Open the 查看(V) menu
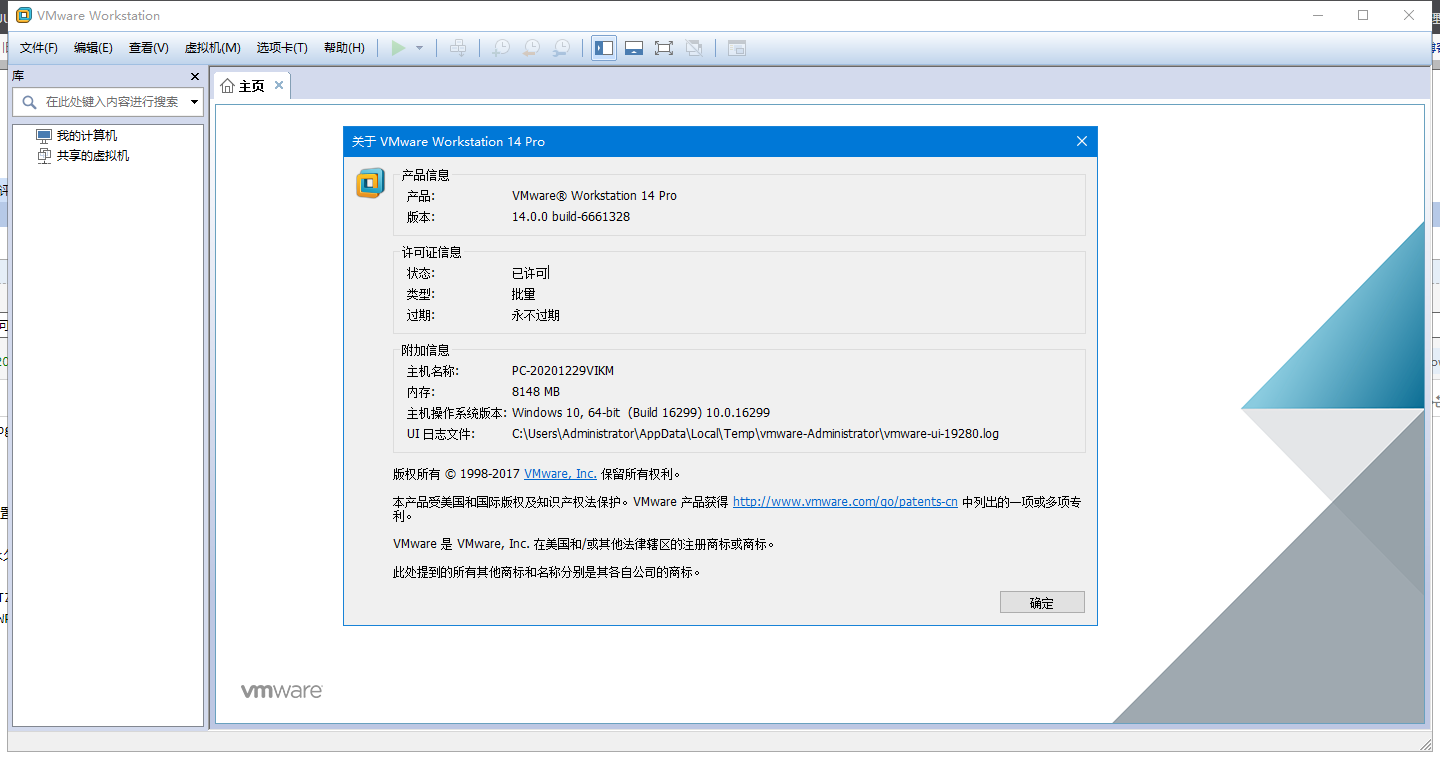 pos(149,48)
